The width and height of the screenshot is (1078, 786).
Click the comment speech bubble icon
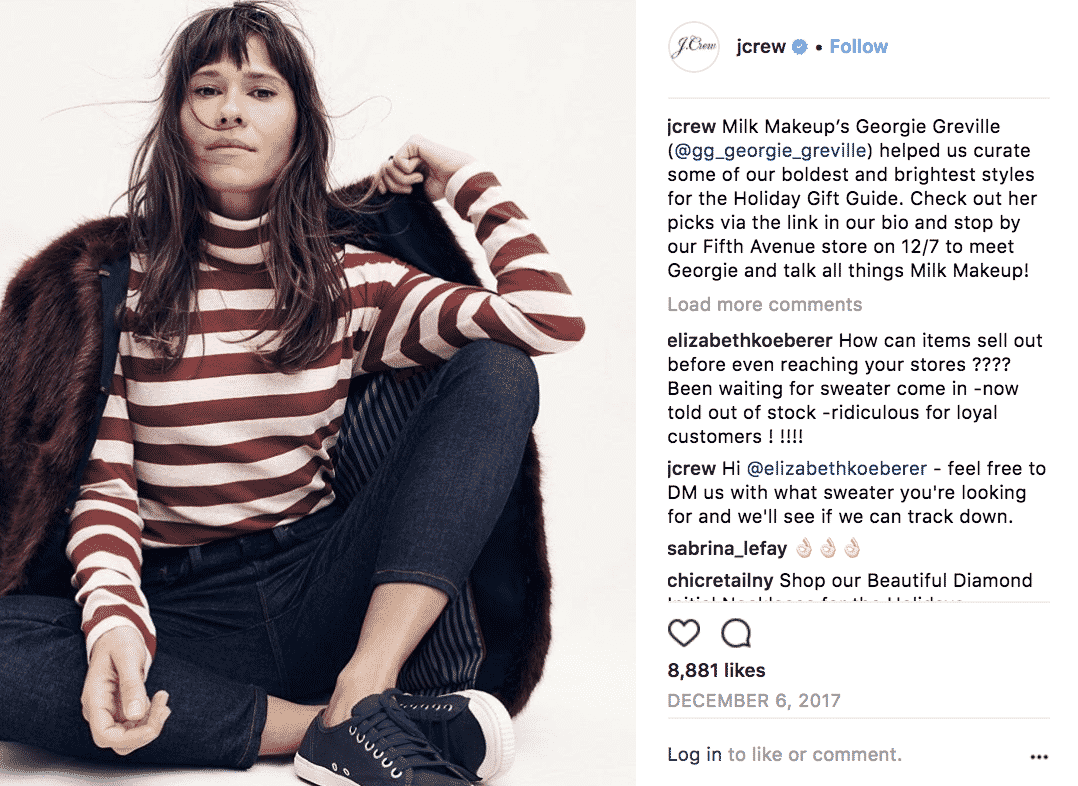(736, 633)
